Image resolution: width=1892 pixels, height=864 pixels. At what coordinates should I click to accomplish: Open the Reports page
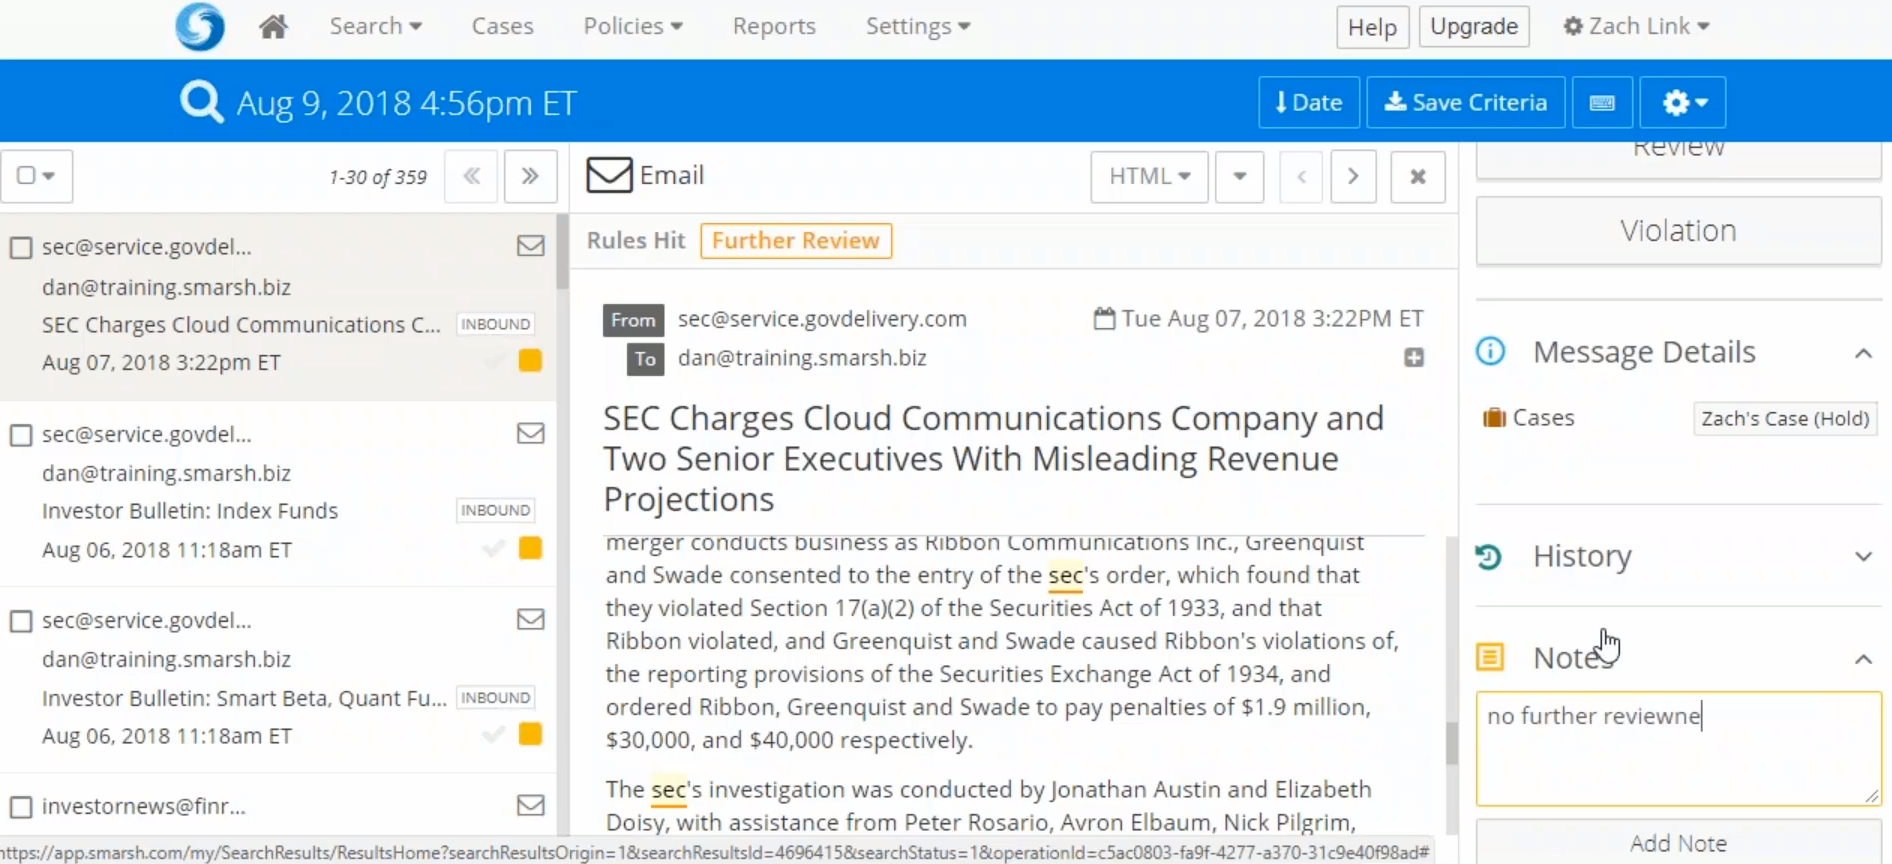pyautogui.click(x=774, y=26)
